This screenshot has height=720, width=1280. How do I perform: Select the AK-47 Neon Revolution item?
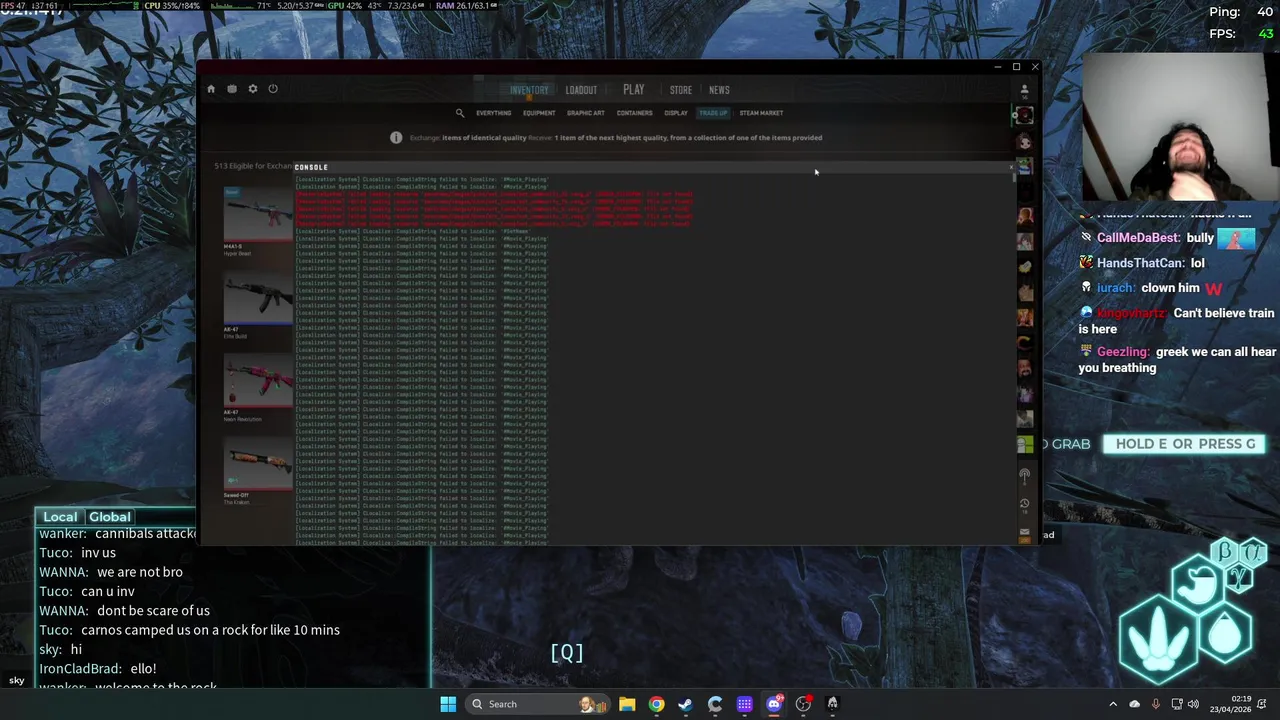tap(257, 388)
